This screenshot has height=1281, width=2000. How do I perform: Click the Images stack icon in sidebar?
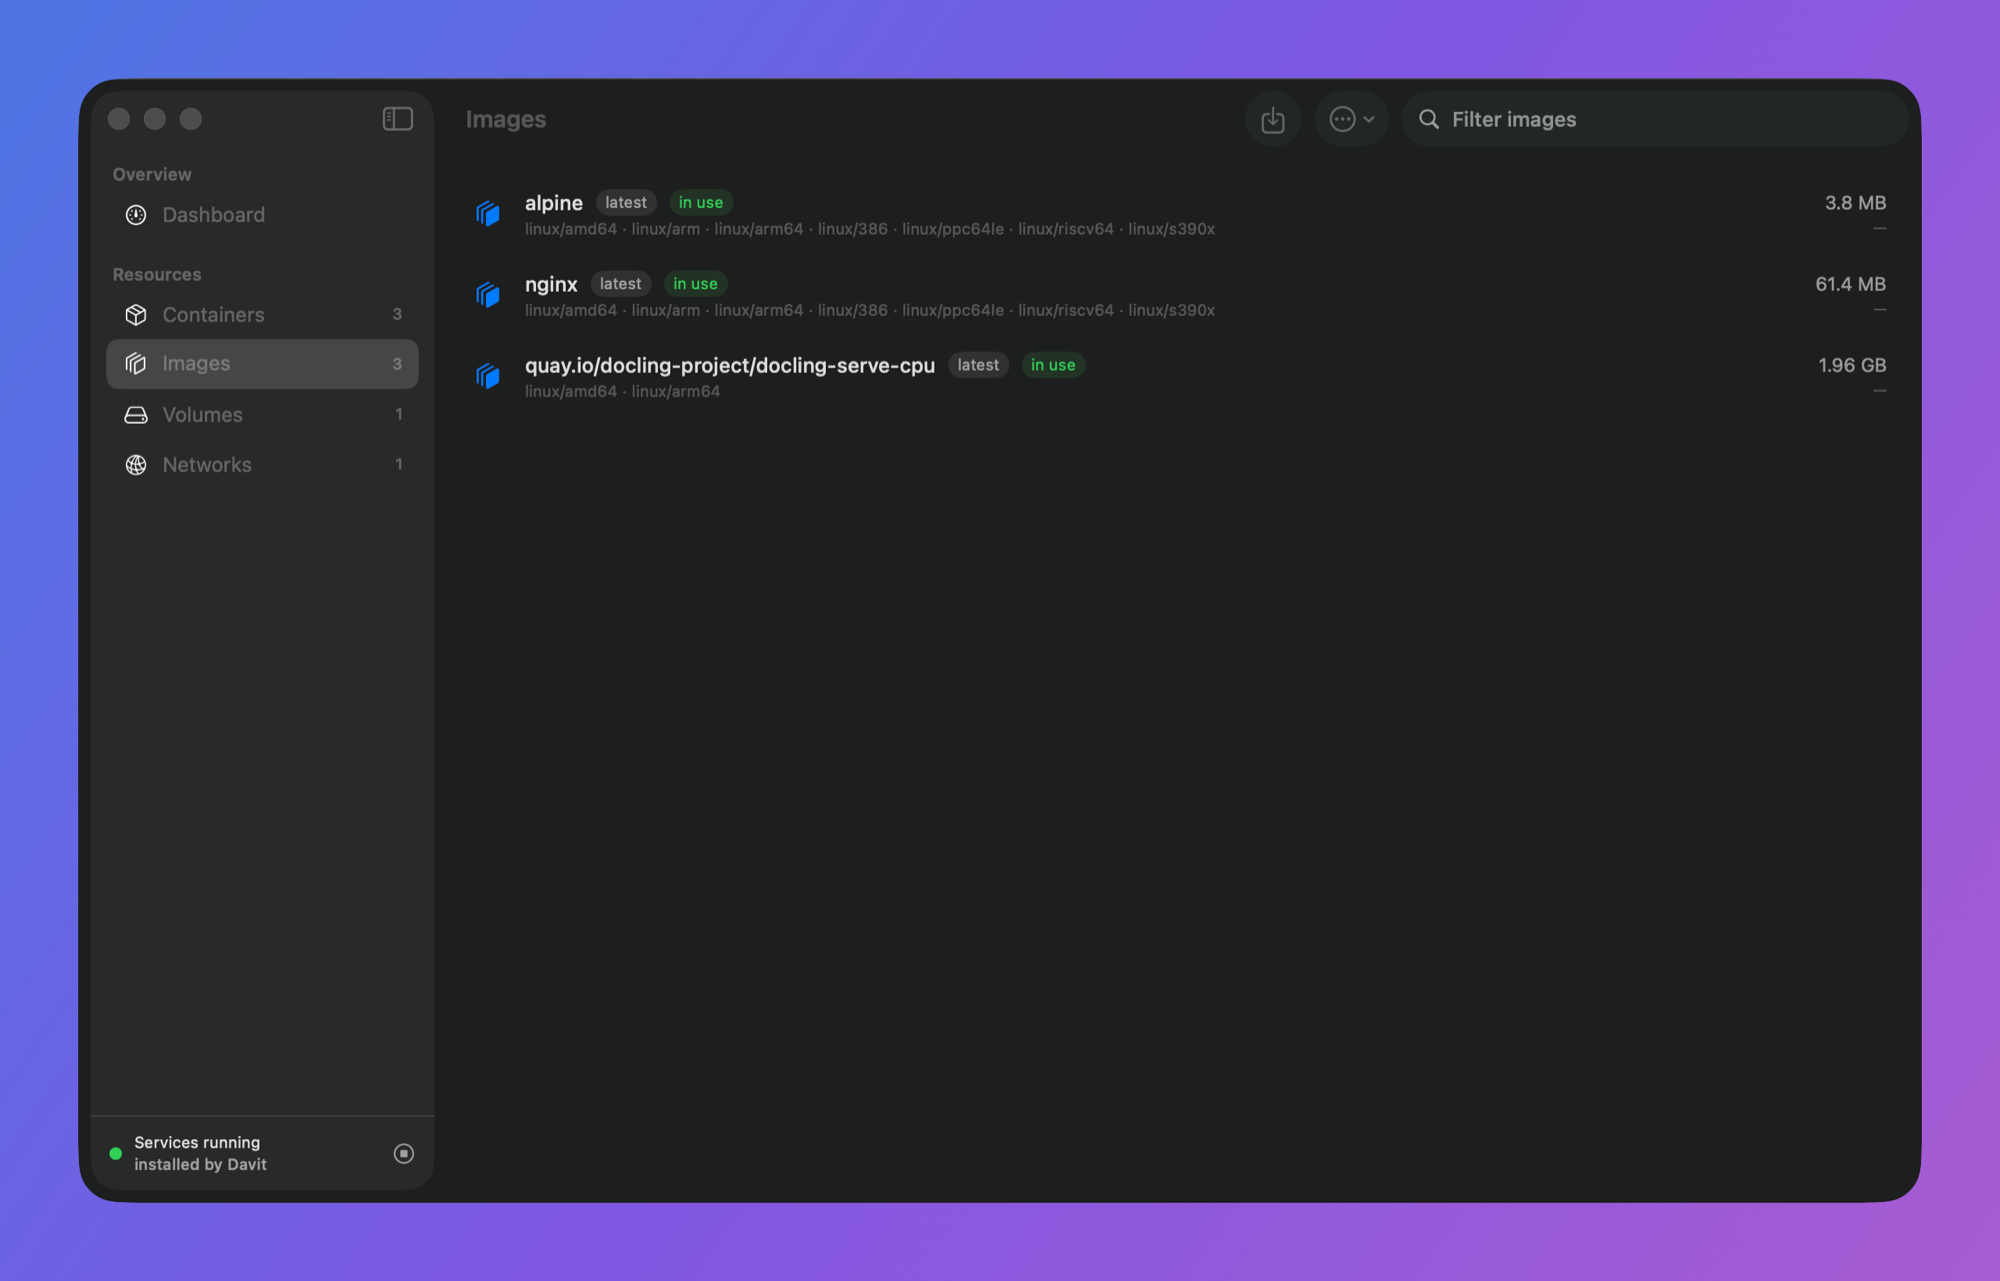[136, 364]
